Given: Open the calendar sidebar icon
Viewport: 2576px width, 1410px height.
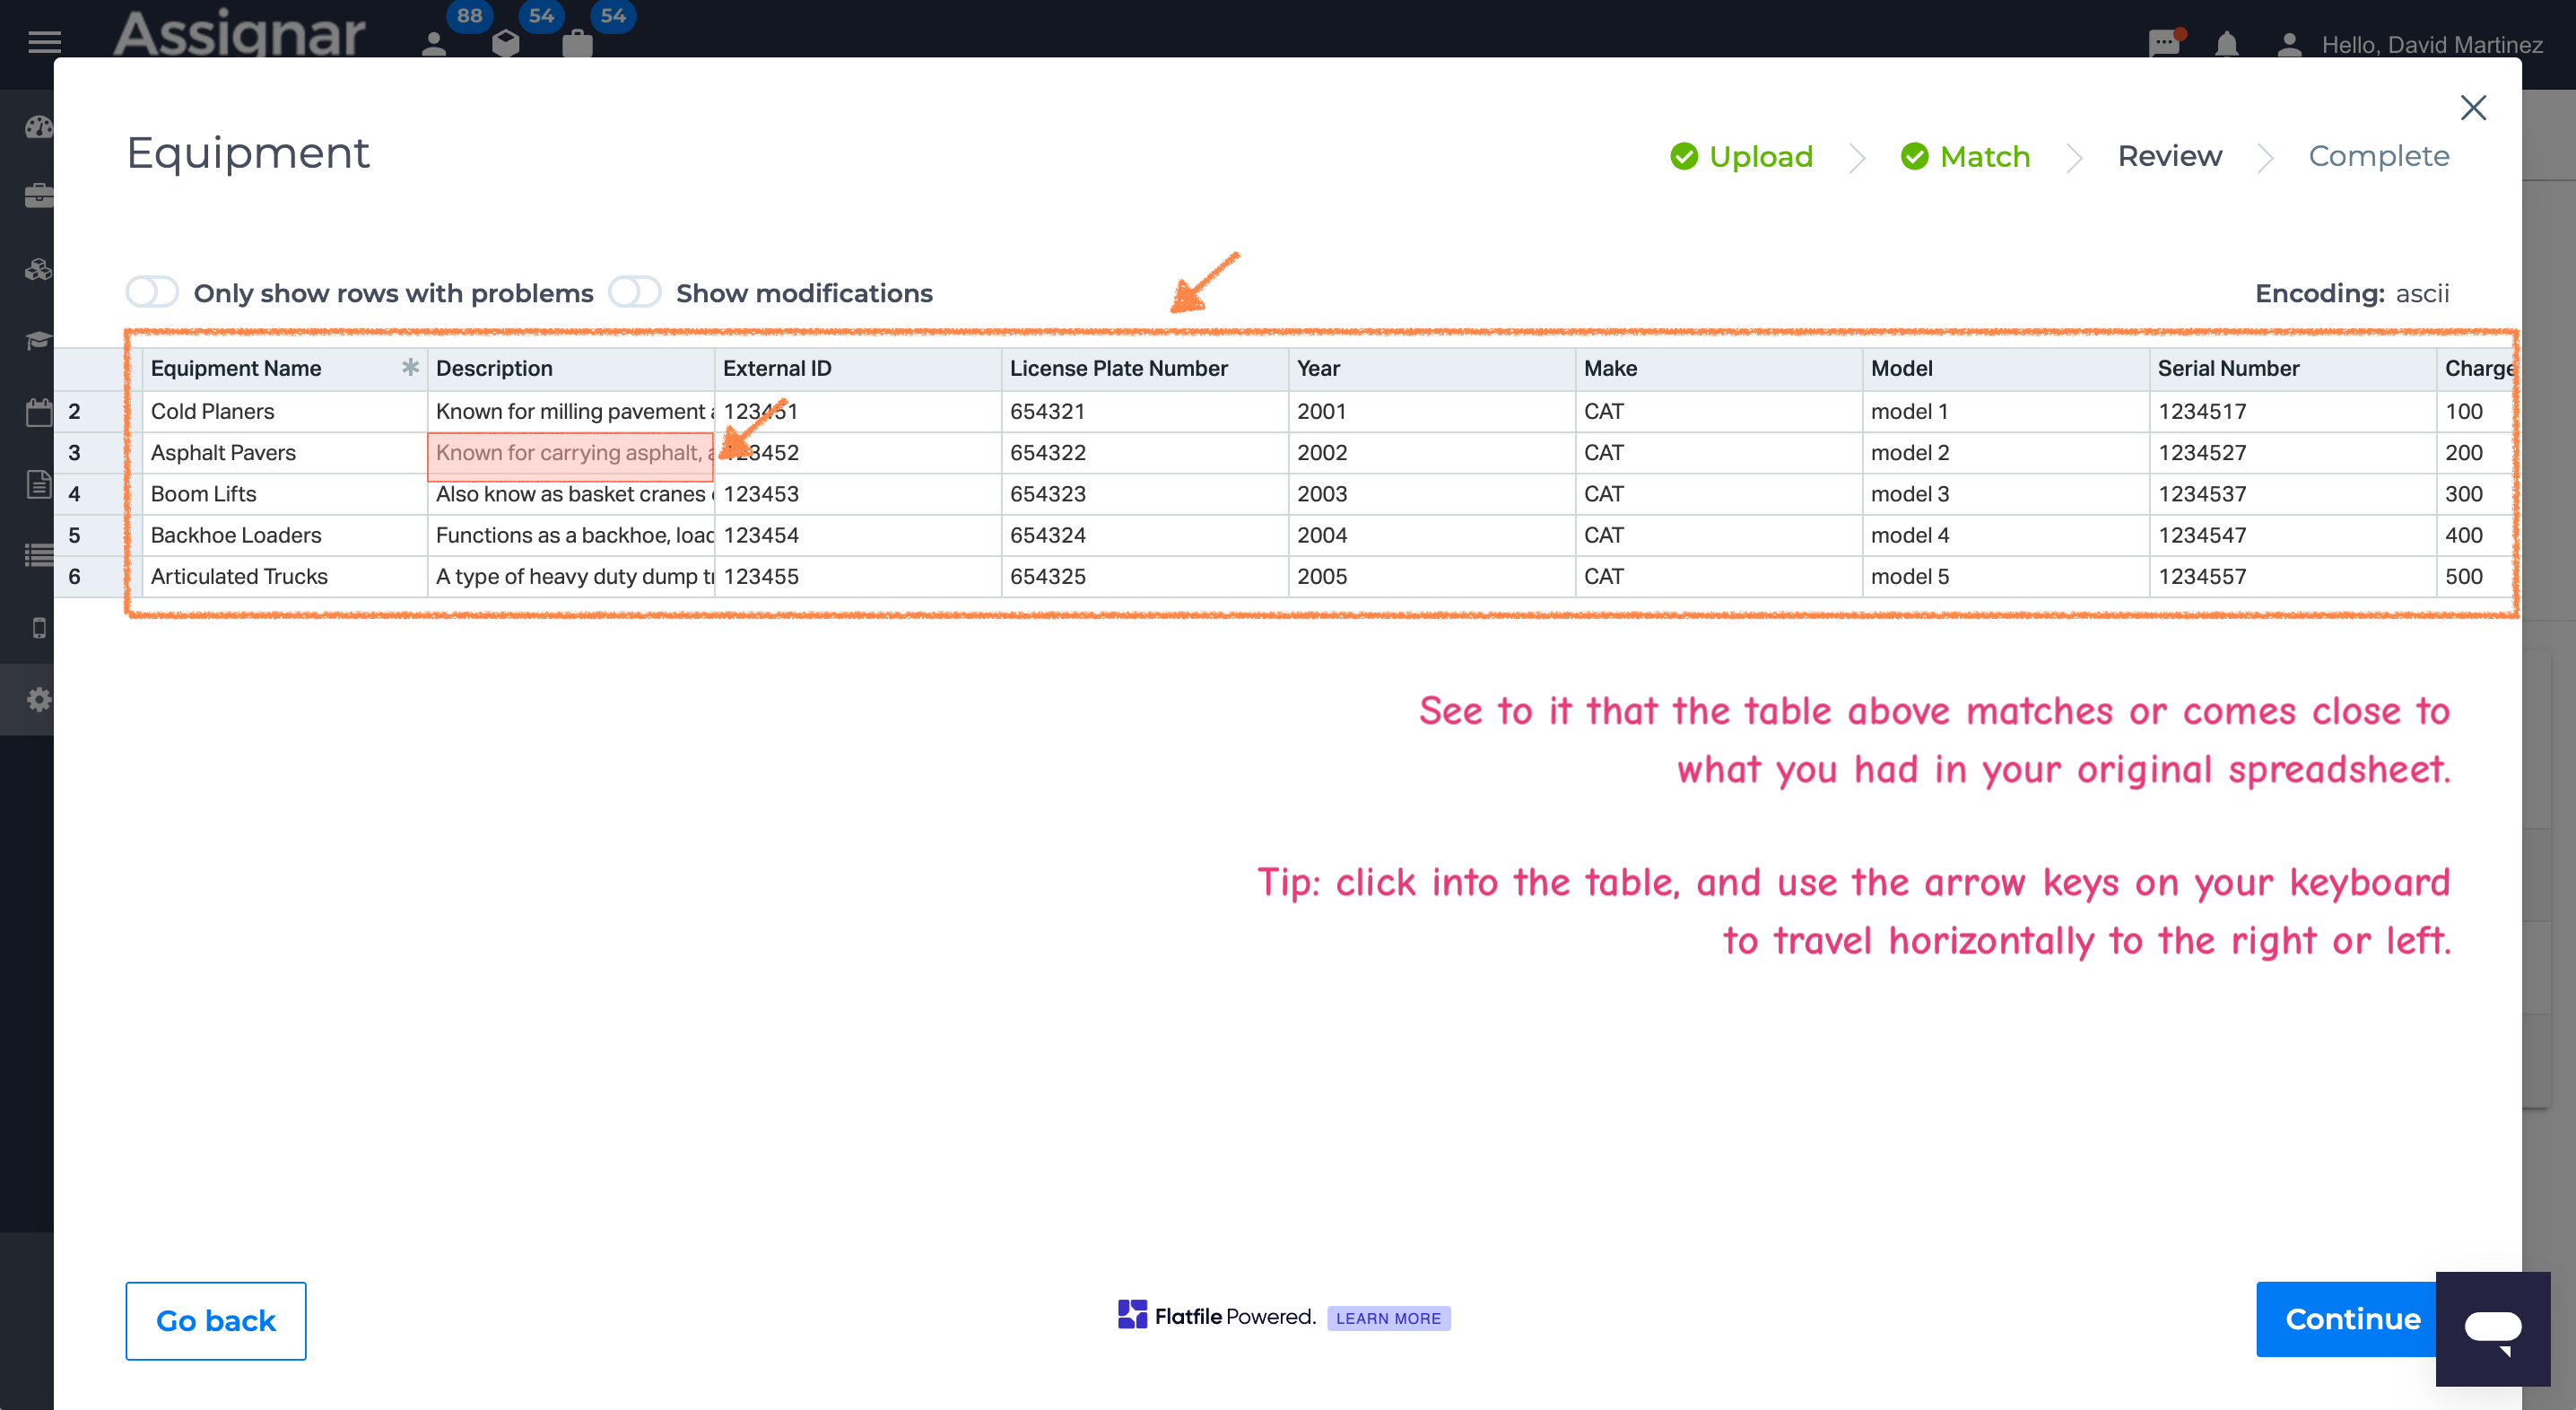Looking at the screenshot, I should tap(38, 412).
